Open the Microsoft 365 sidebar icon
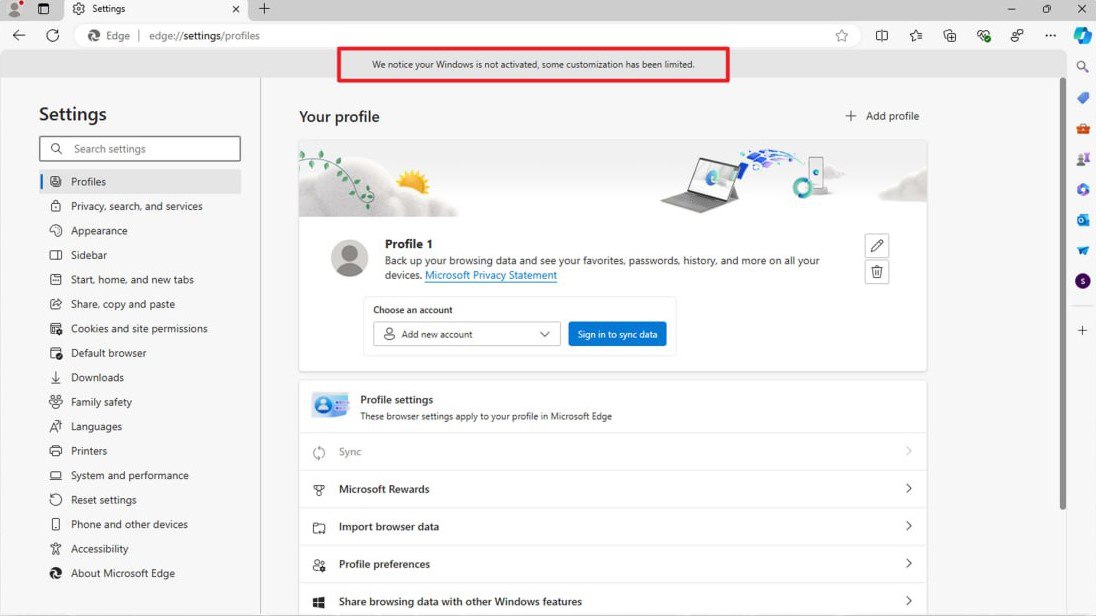Screen dimensions: 1096x616 coord(1083,189)
